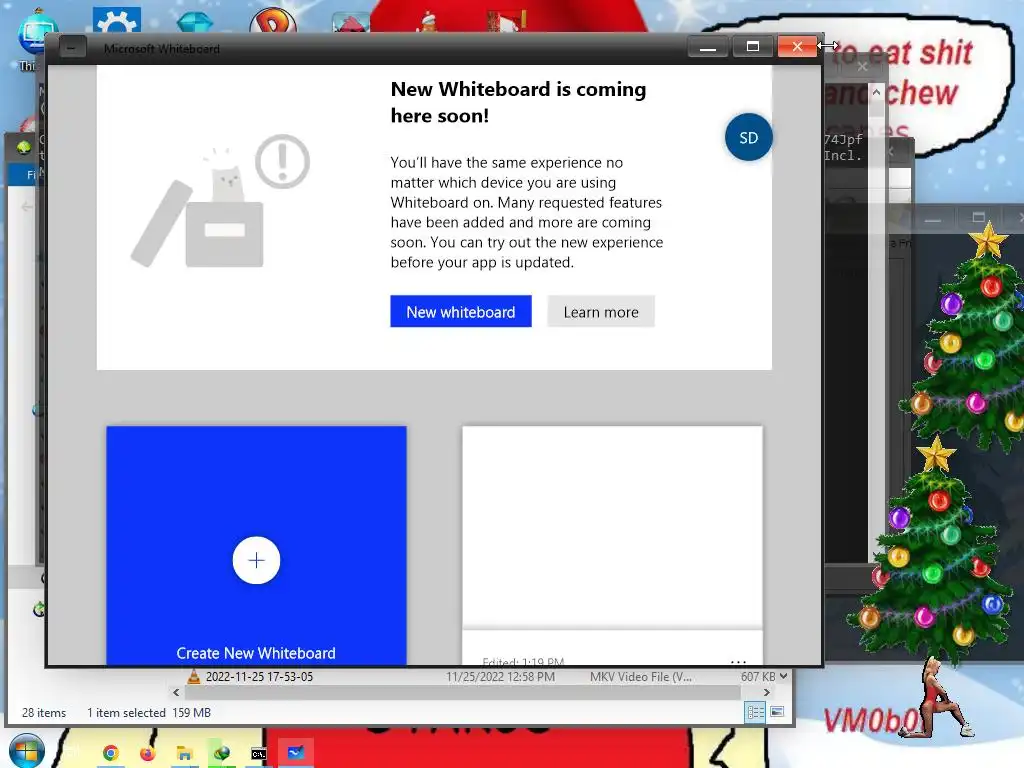1024x768 pixels.
Task: Click the VLC cone icon of the MKV file
Action: [x=193, y=677]
